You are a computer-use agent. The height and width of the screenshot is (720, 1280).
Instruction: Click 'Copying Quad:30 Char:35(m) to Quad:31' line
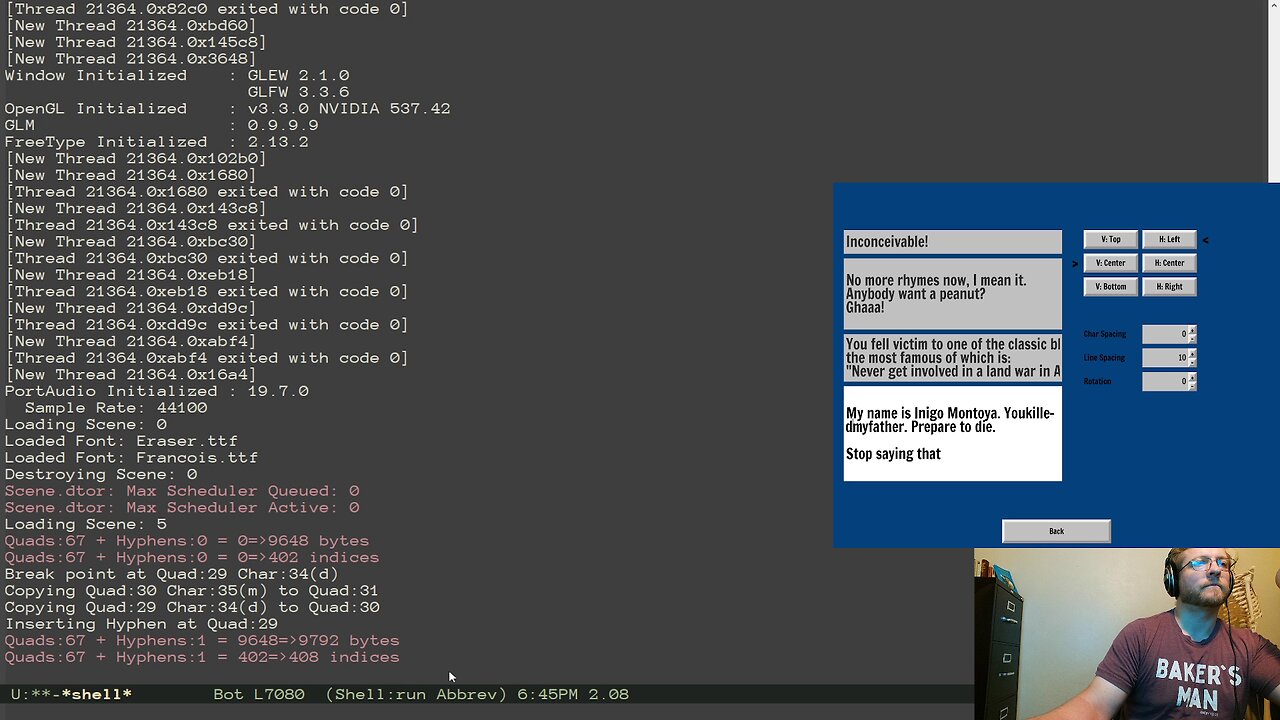pyautogui.click(x=192, y=591)
